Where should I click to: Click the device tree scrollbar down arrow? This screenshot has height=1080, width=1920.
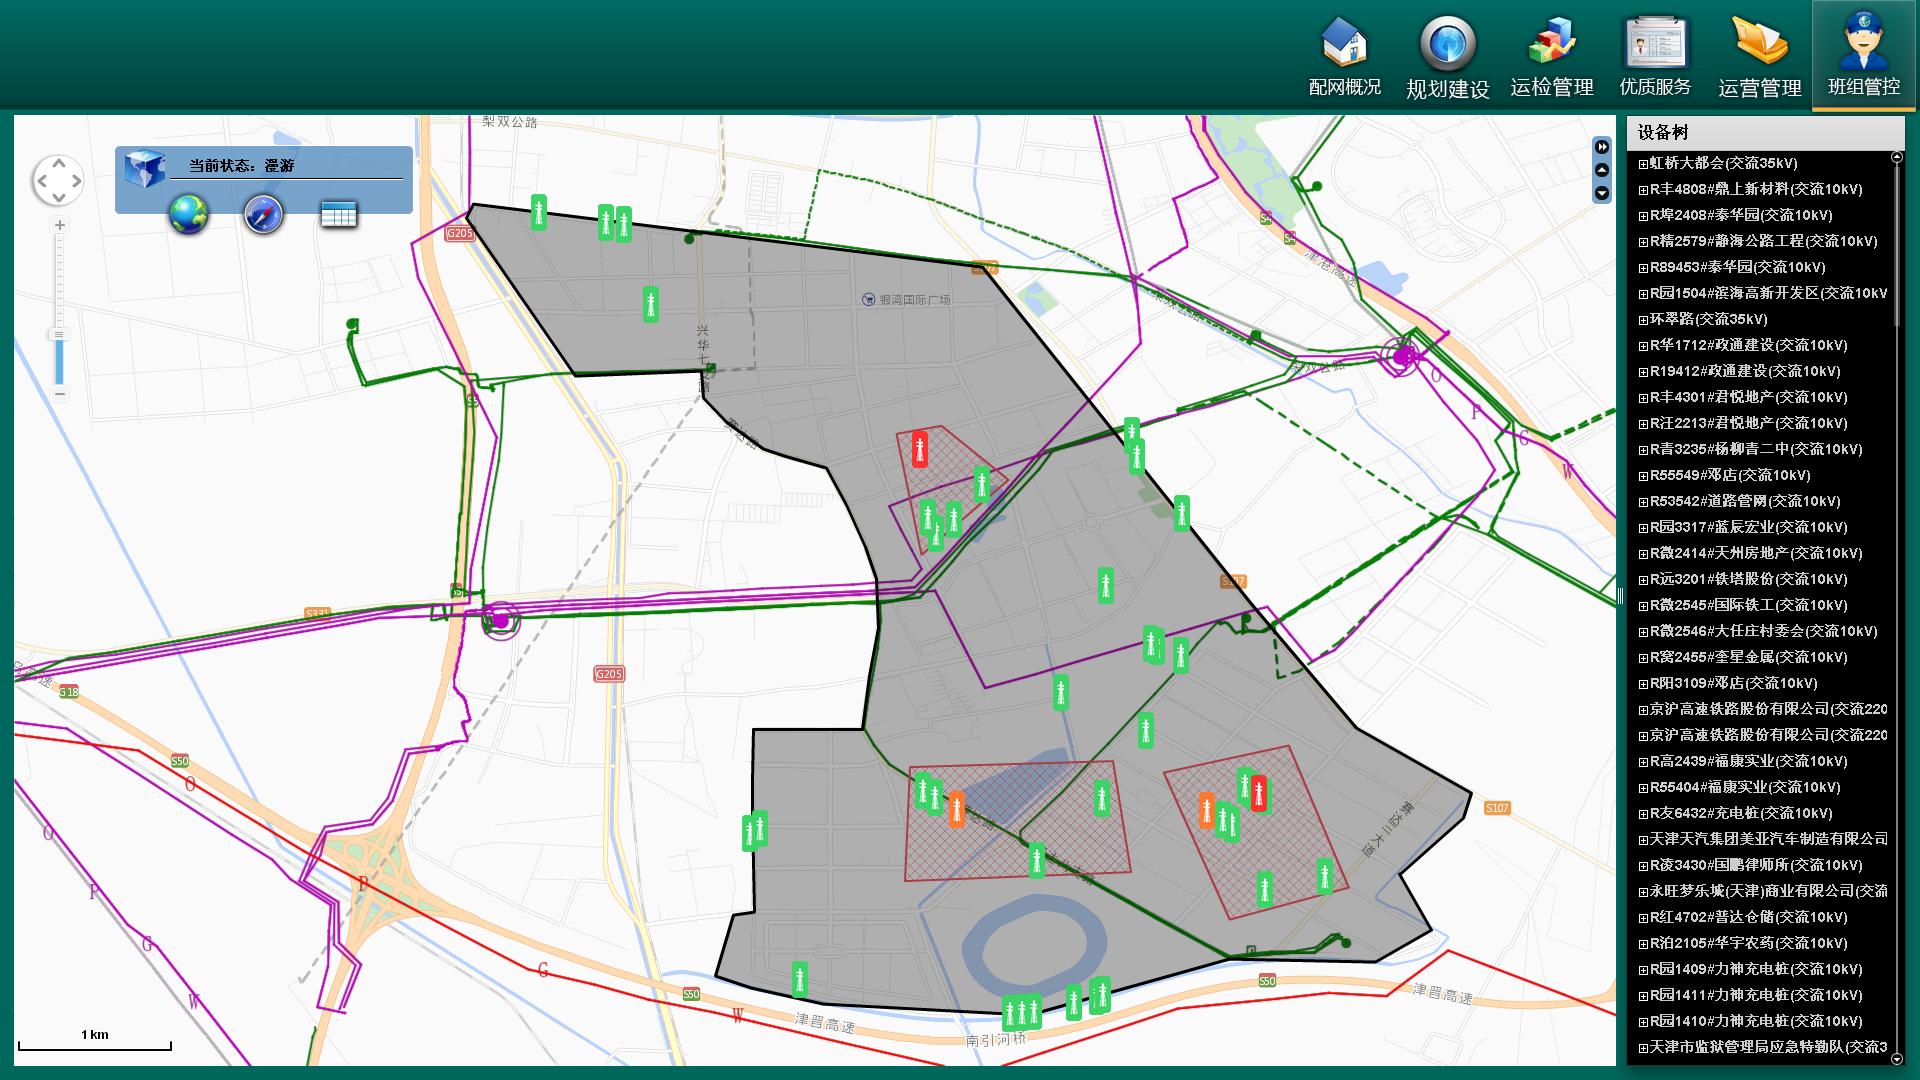click(1897, 1058)
